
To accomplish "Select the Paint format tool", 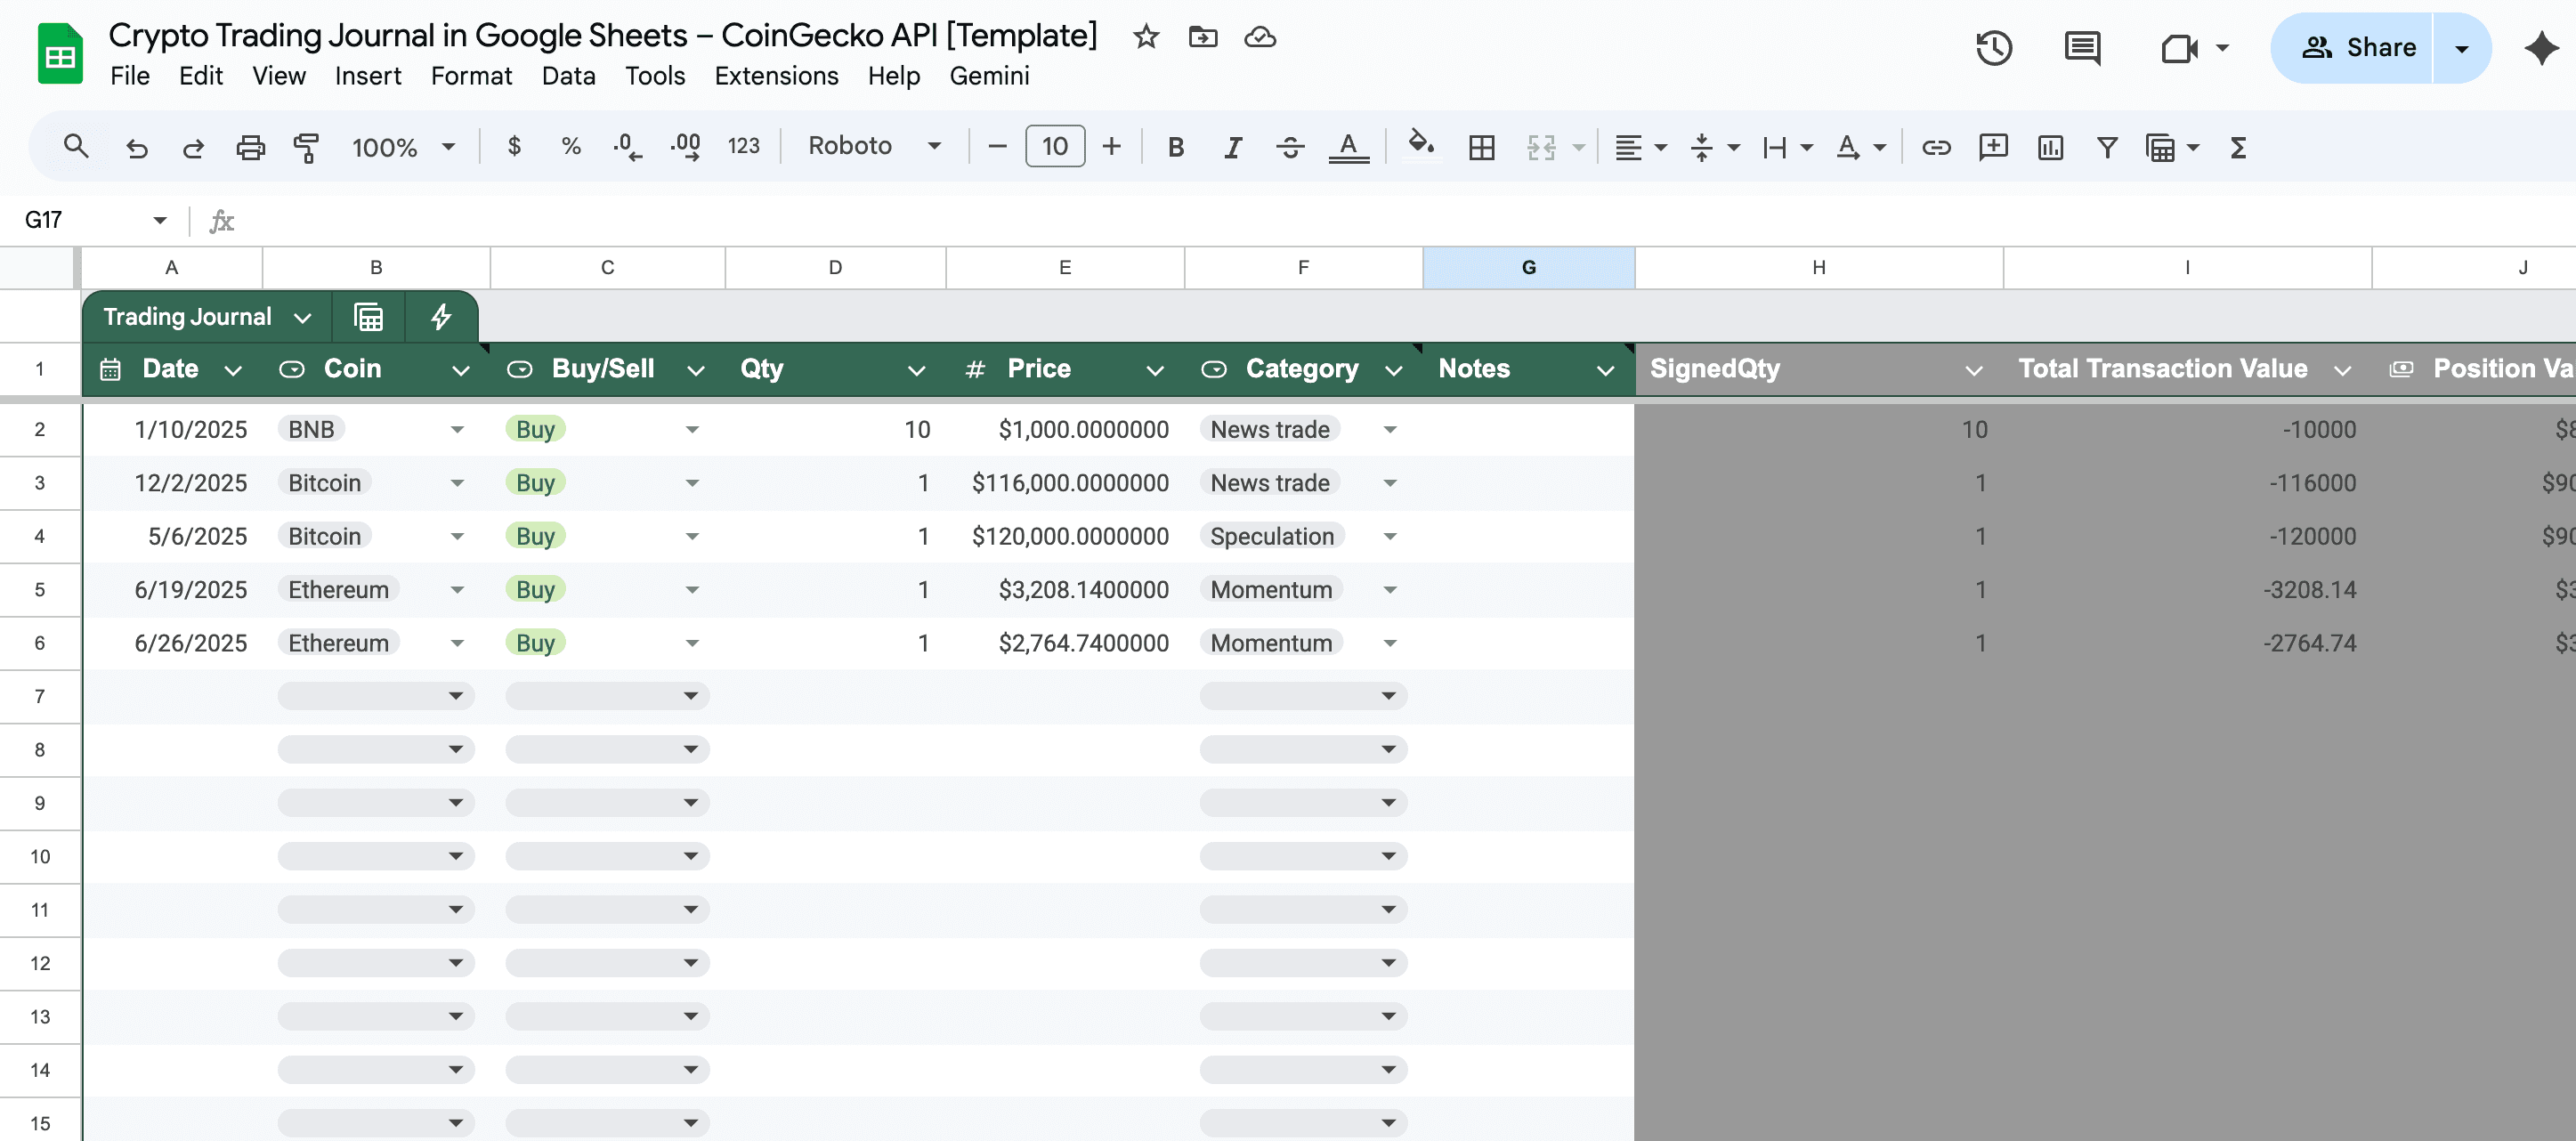I will point(307,146).
